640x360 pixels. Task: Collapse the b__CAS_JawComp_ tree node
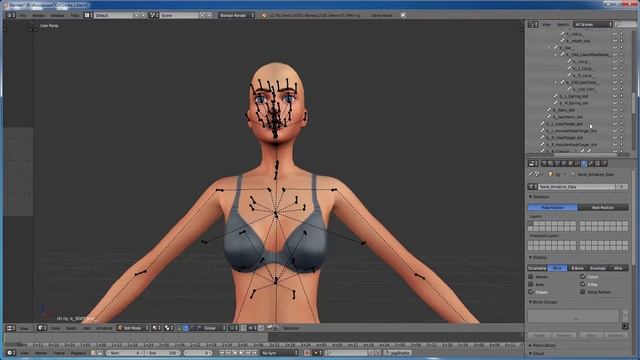coord(556,82)
